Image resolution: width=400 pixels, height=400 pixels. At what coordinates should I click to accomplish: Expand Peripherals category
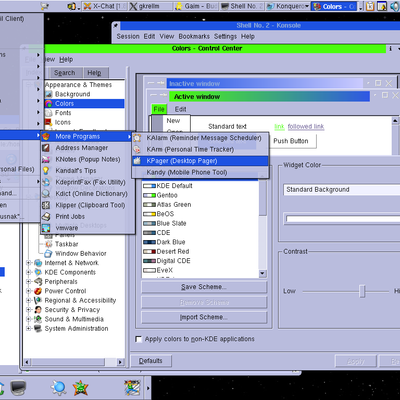click(29, 282)
